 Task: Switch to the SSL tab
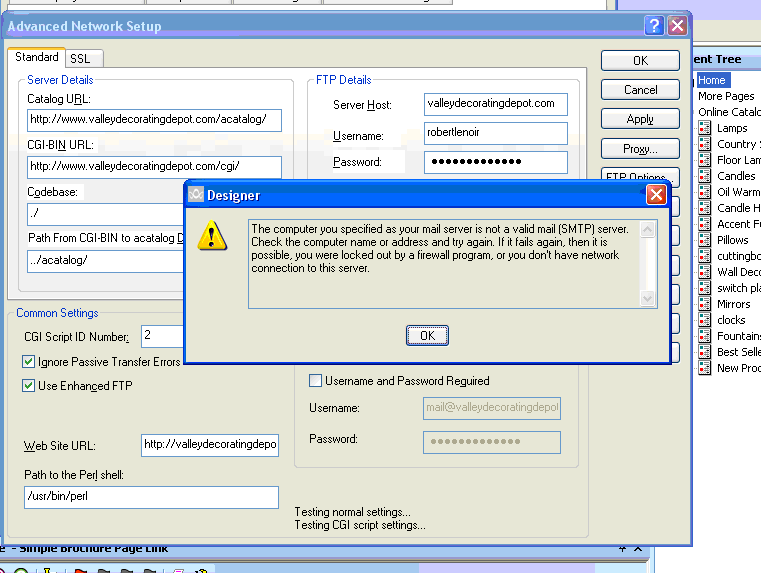click(x=80, y=59)
